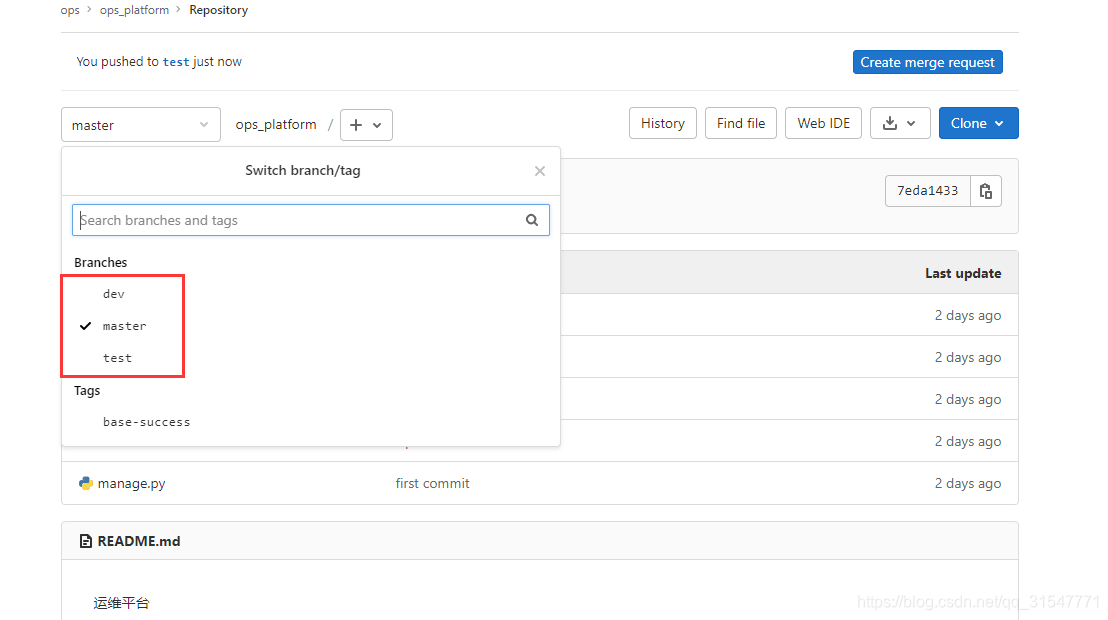The width and height of the screenshot is (1108, 620).
Task: Go to ops_platform in the breadcrumb
Action: pos(134,10)
